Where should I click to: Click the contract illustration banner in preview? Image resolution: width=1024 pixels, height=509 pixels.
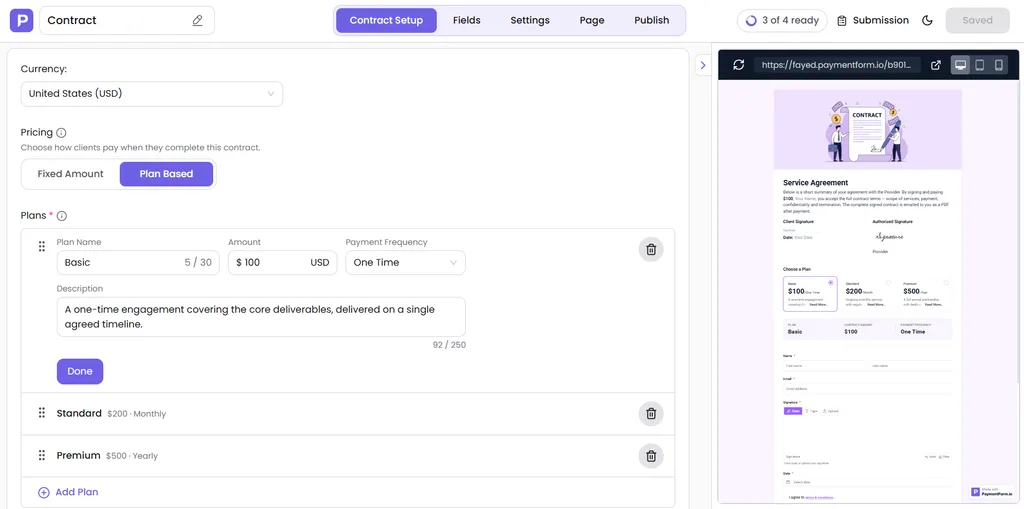pos(867,130)
